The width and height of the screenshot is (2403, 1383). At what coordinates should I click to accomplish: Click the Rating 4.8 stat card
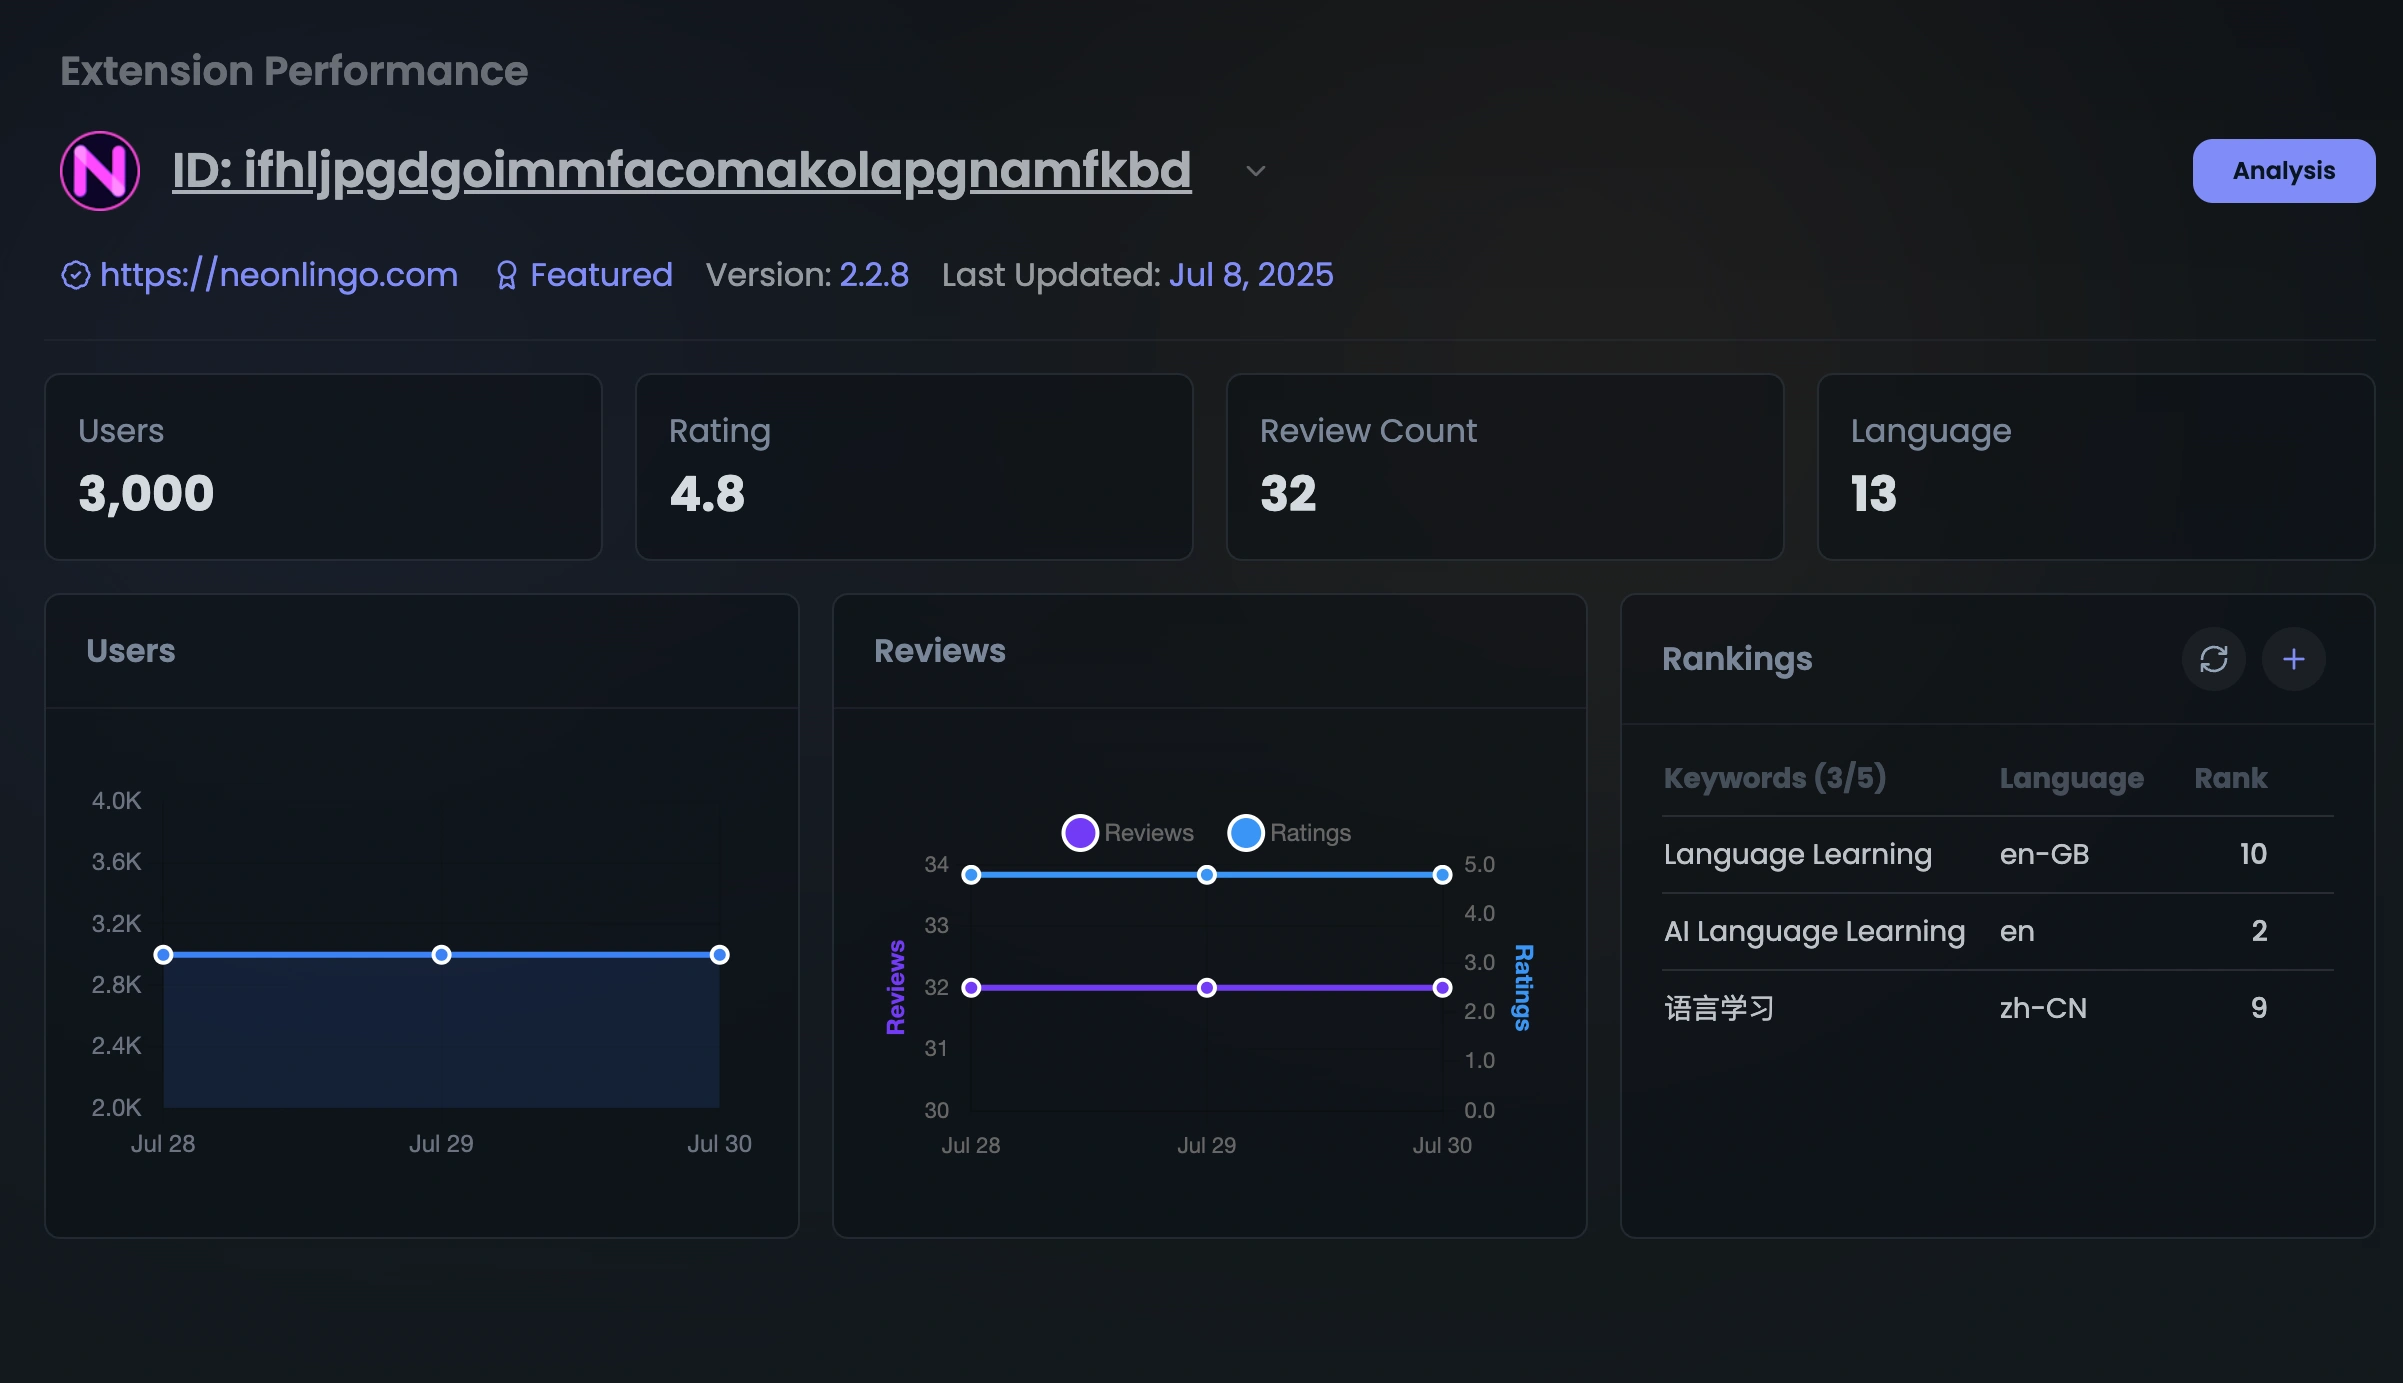tap(914, 467)
